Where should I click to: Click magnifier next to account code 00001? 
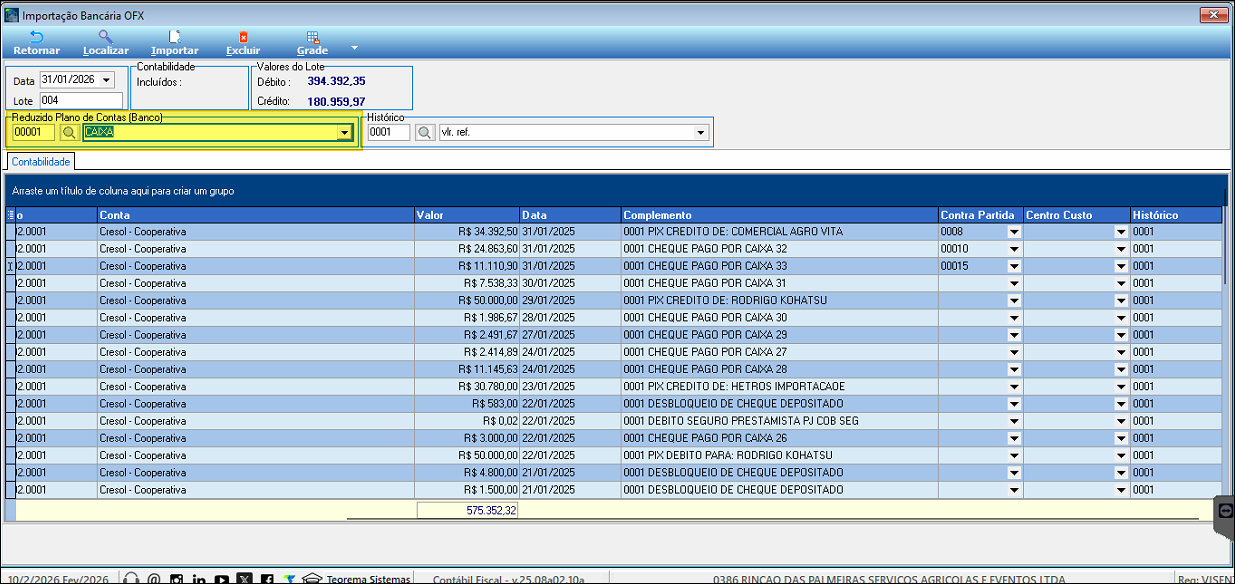point(69,132)
